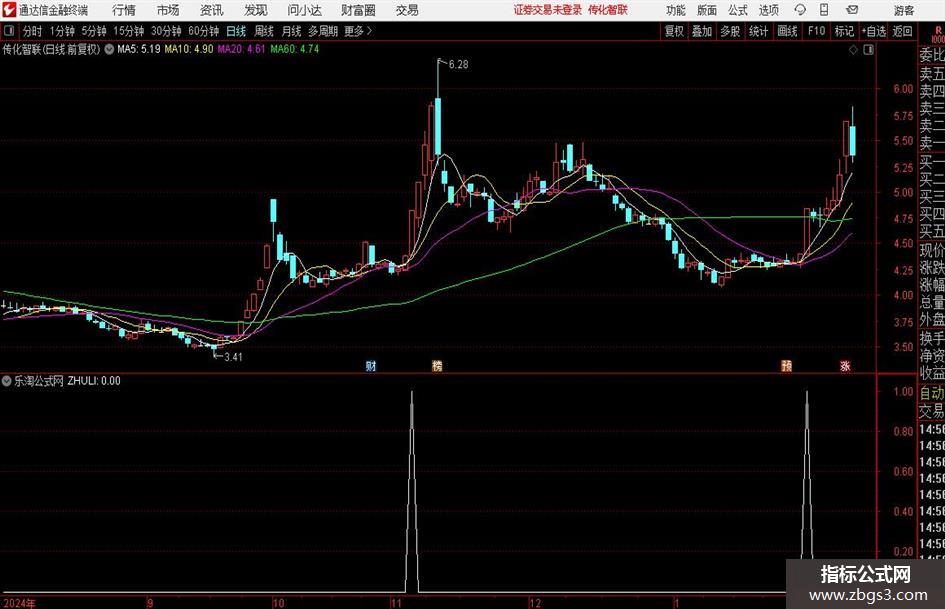Open the 选项 menu
The height and width of the screenshot is (609, 945).
point(768,10)
